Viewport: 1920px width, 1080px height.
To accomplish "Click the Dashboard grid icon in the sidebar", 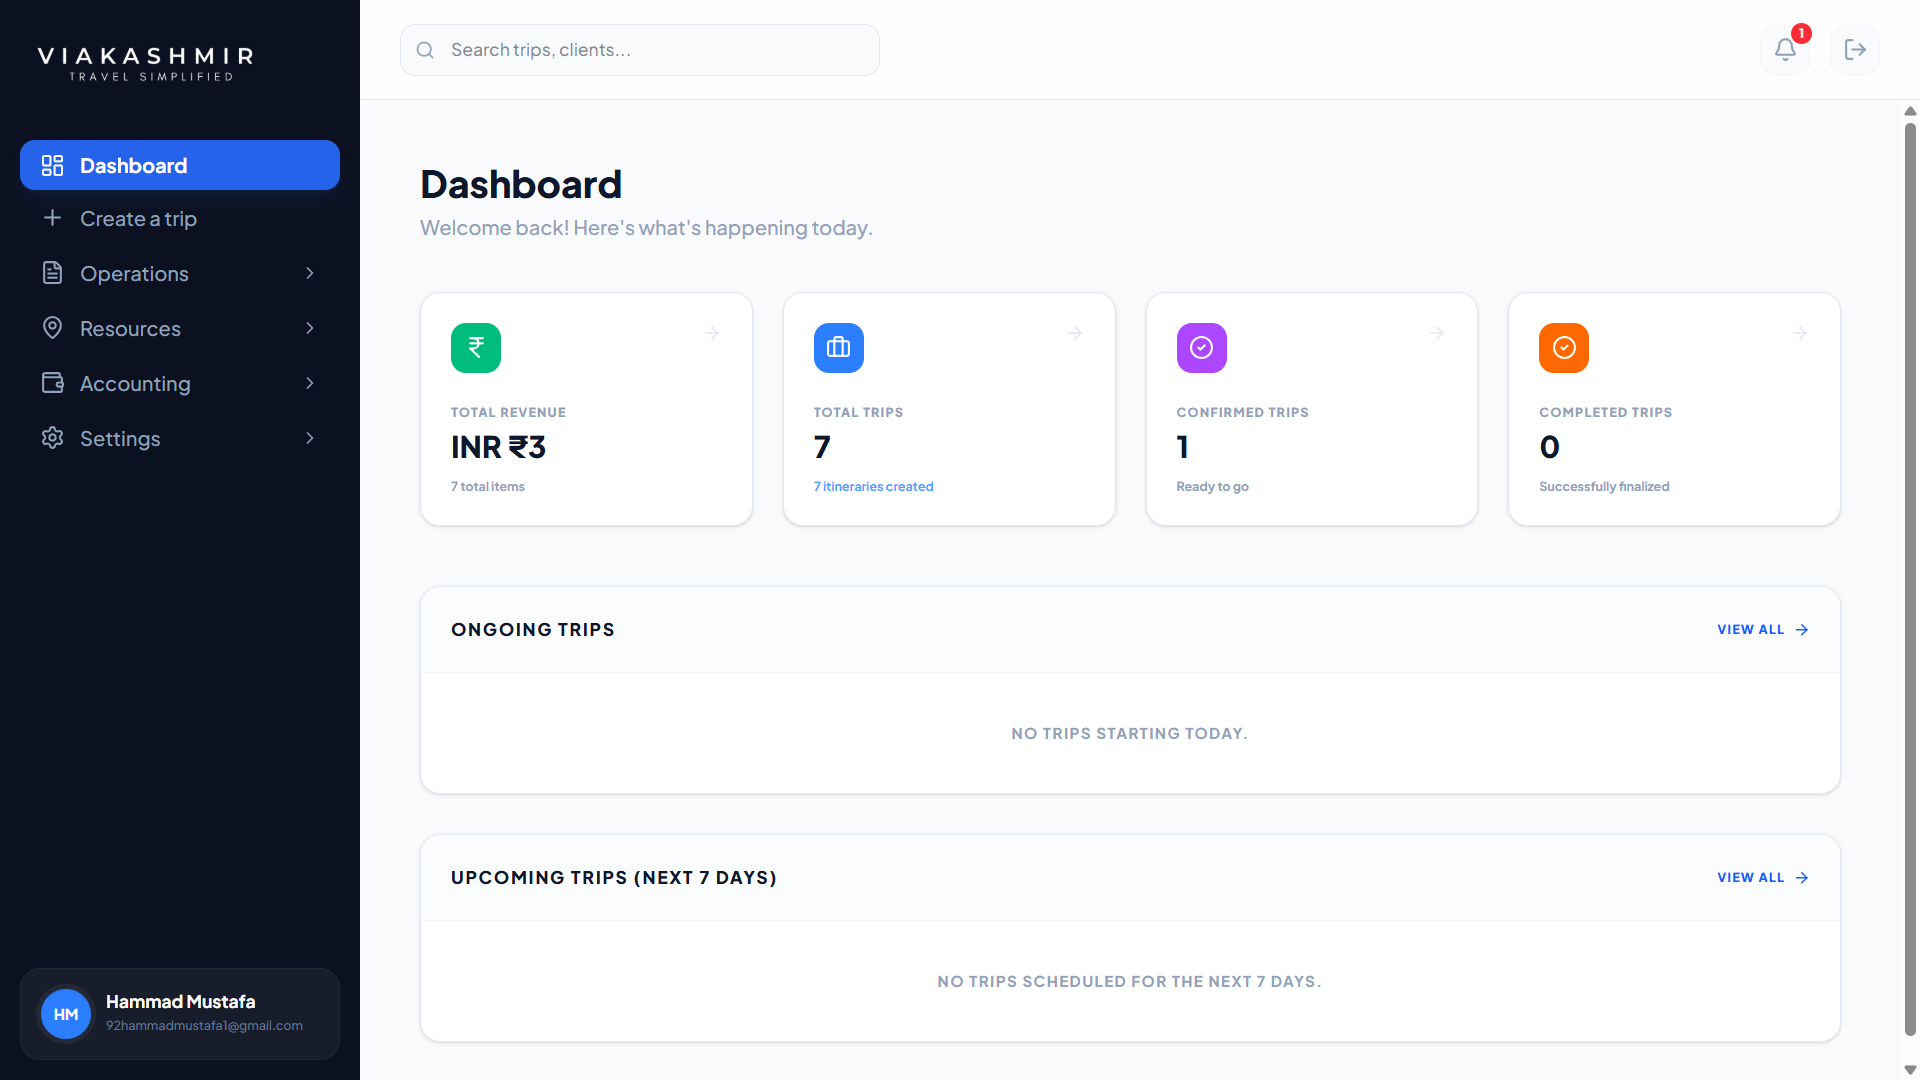I will (52, 165).
